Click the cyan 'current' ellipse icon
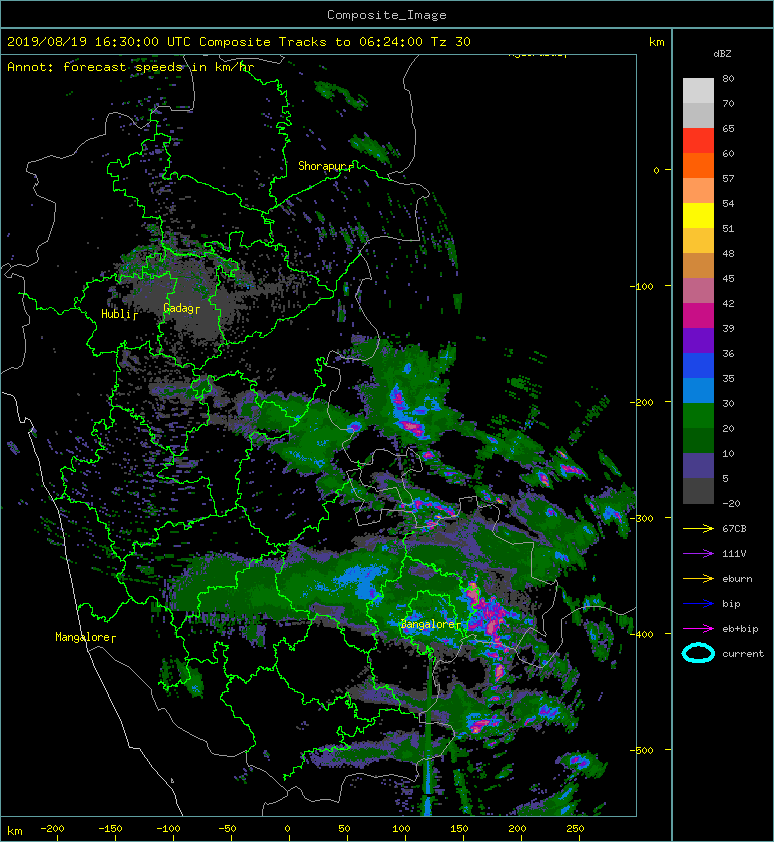The image size is (774, 842). [x=698, y=653]
